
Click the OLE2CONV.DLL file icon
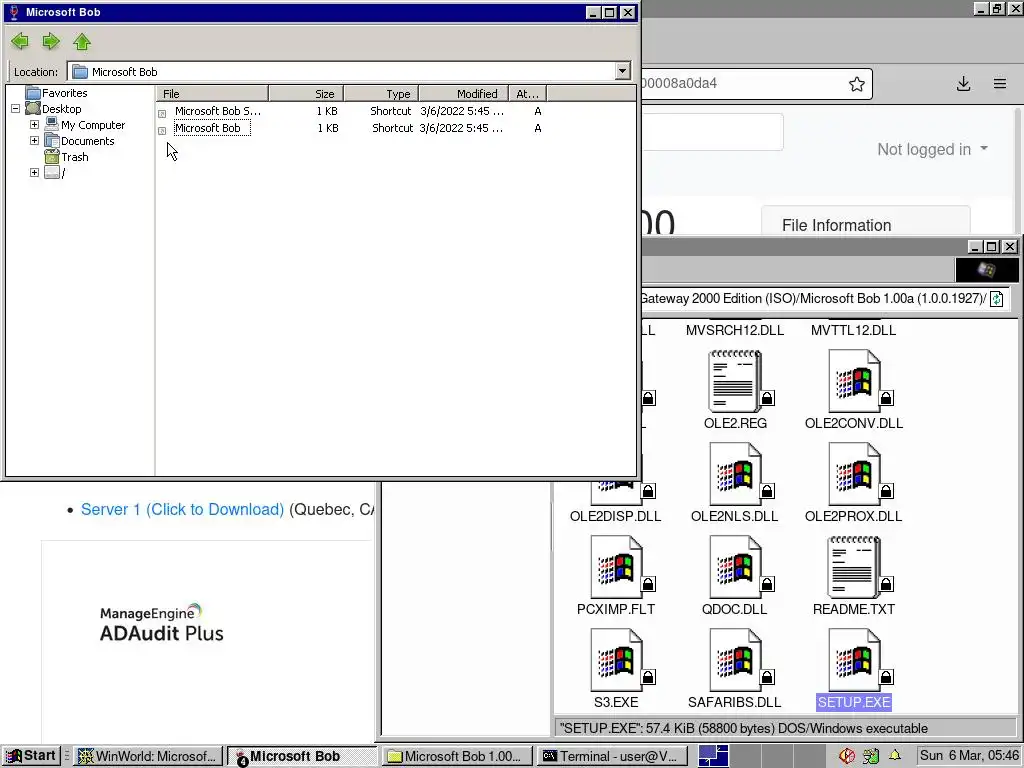tap(854, 382)
